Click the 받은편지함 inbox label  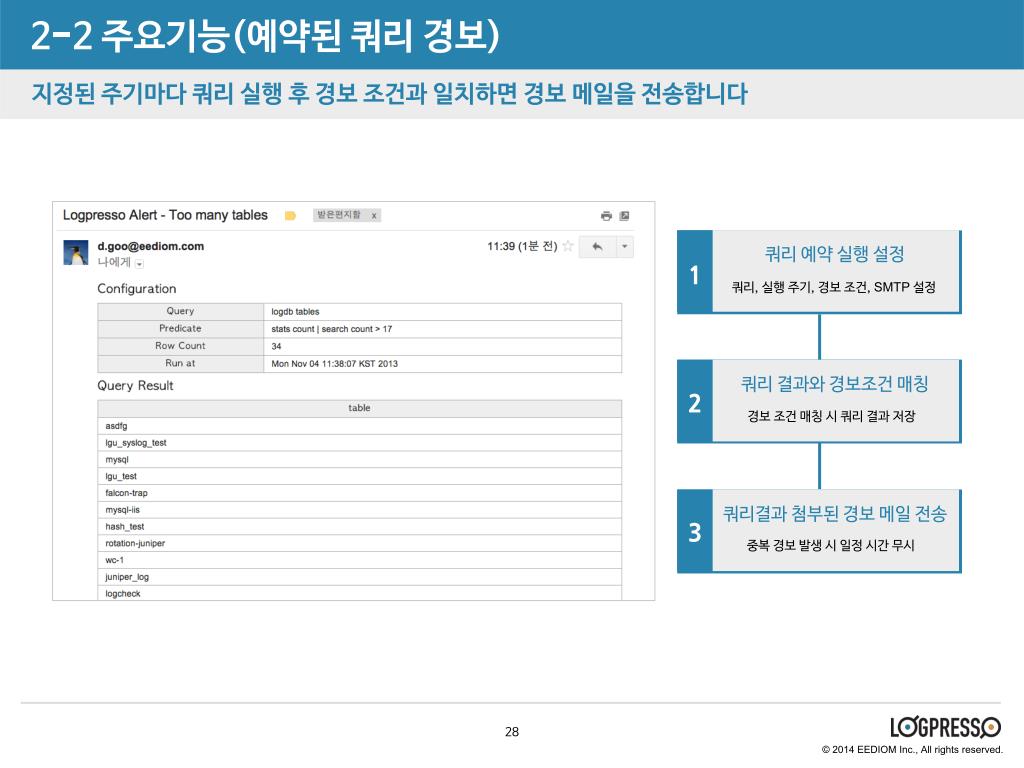[338, 215]
